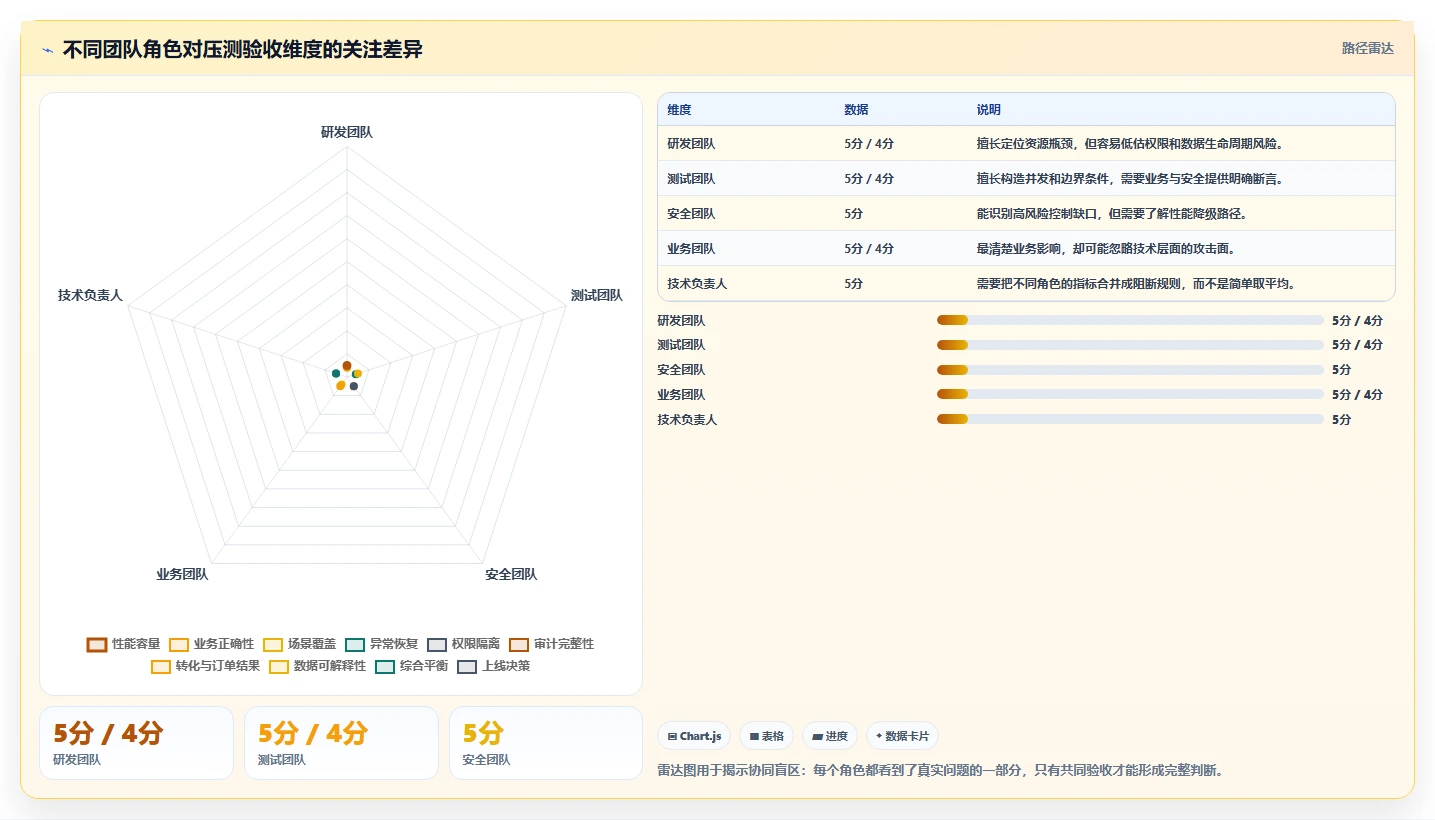Click the 路径雷达 label in header

(x=1368, y=48)
